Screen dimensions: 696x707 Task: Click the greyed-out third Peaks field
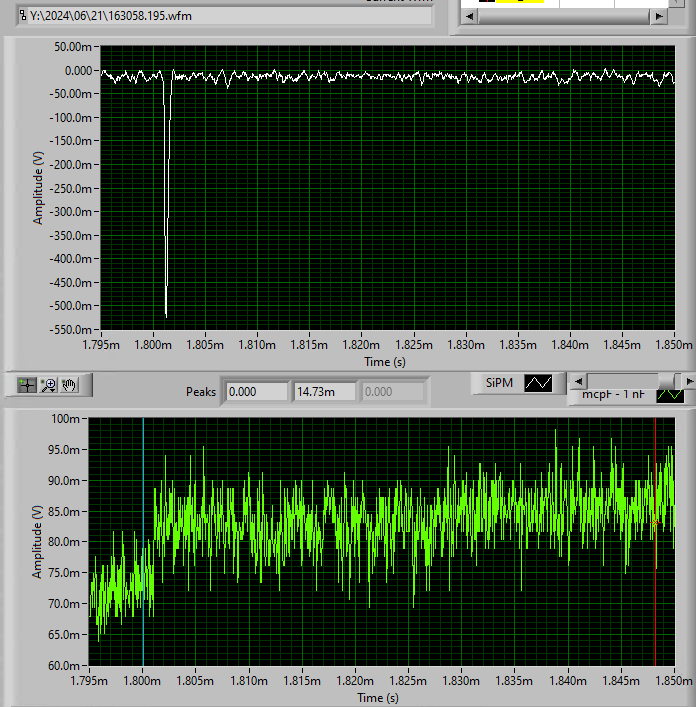coord(392,392)
